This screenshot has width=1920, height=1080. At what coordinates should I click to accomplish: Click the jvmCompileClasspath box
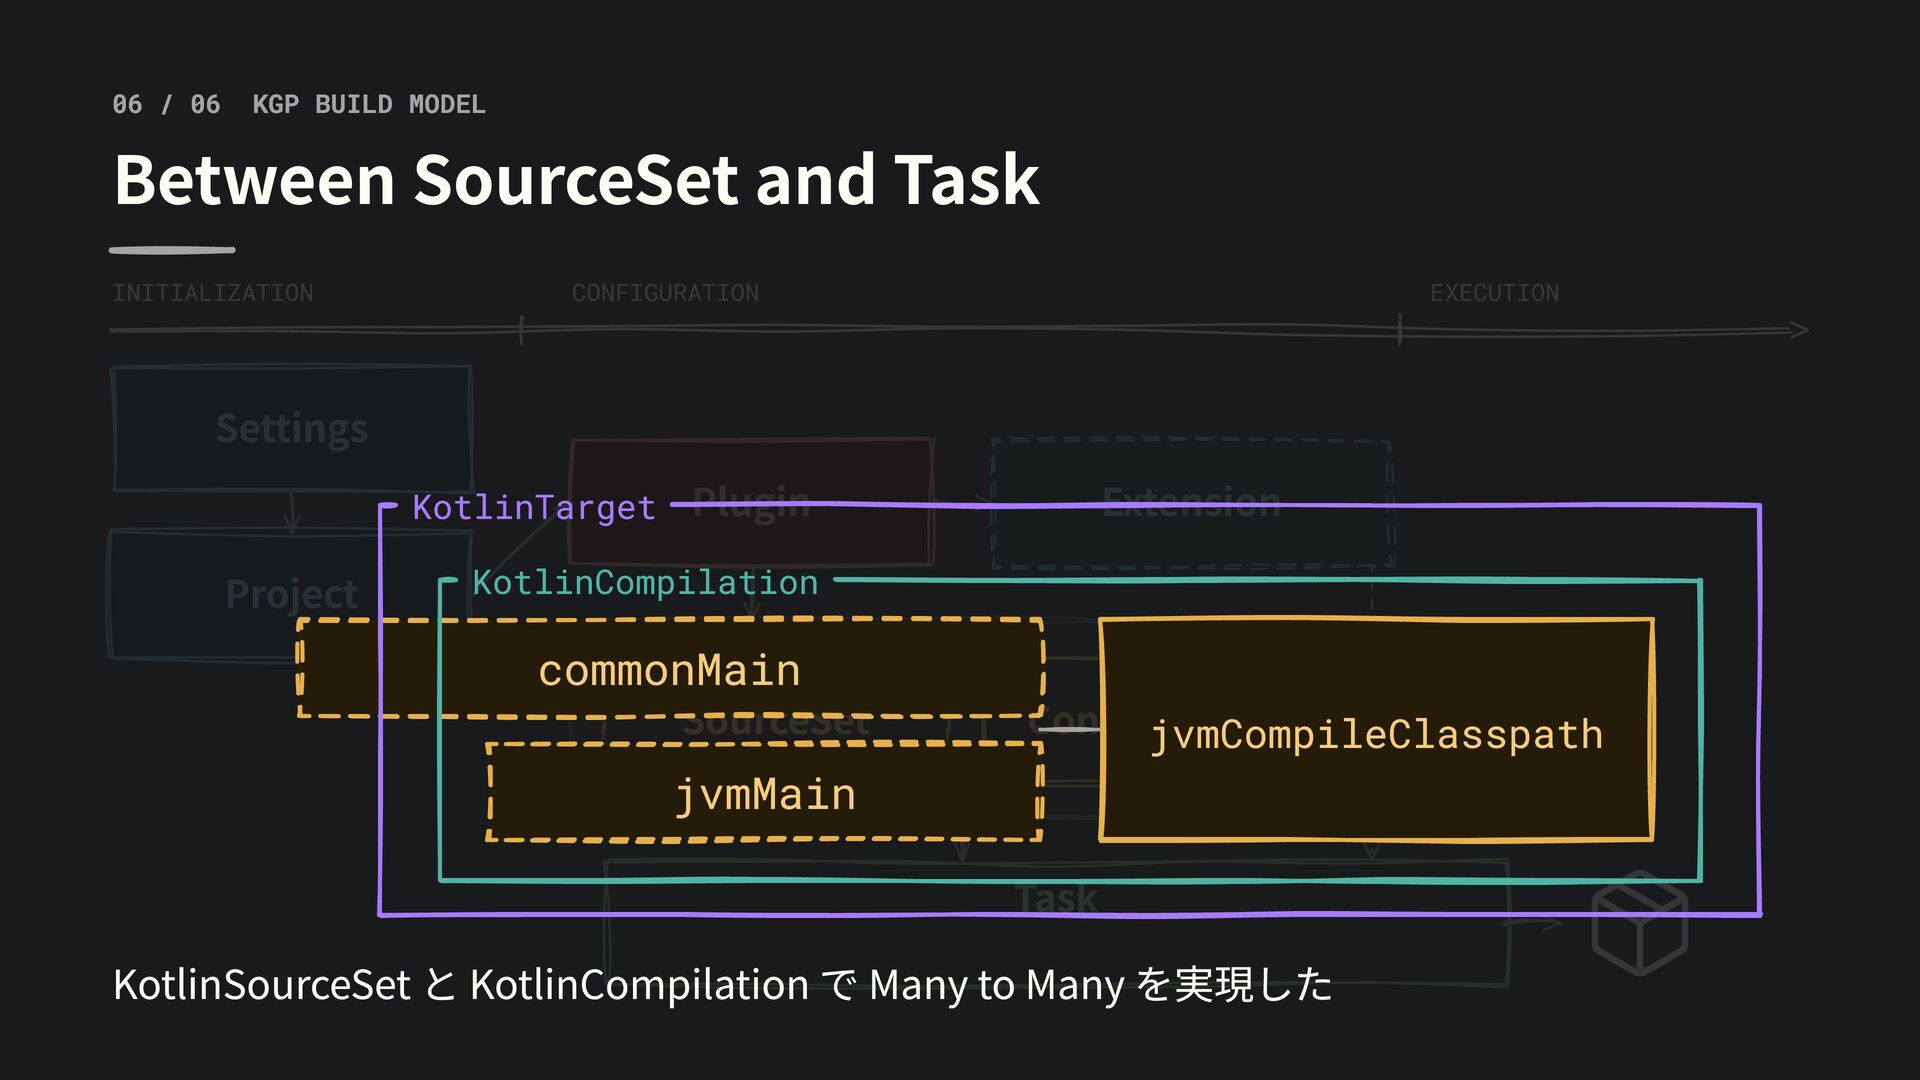pos(1376,730)
